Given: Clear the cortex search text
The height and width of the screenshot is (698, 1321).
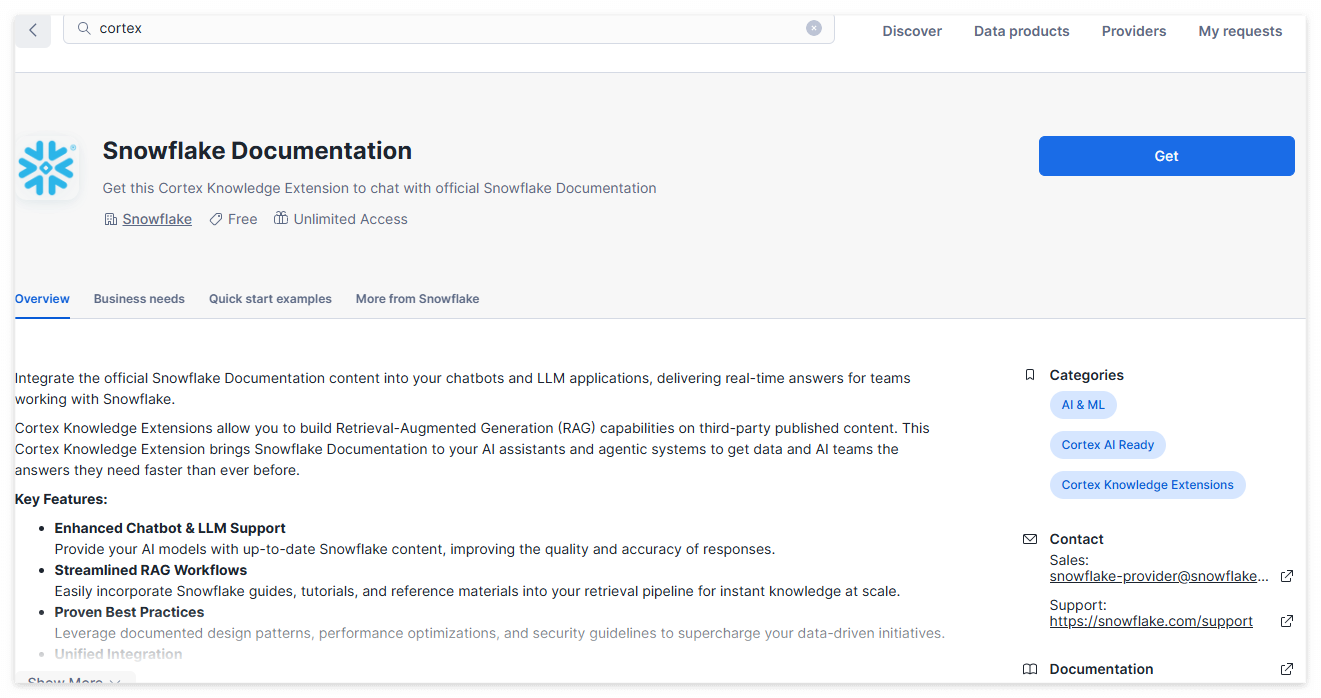Looking at the screenshot, I should click(814, 28).
